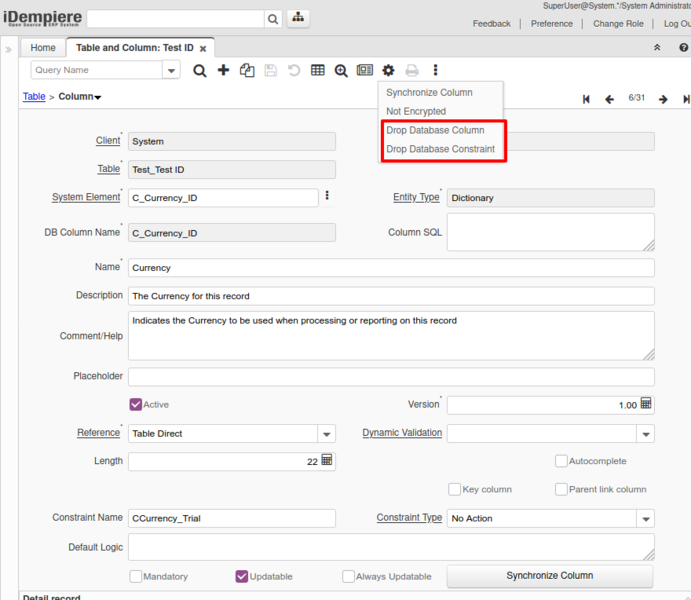Expand the Reference dropdown
The width and height of the screenshot is (691, 600).
(x=326, y=434)
